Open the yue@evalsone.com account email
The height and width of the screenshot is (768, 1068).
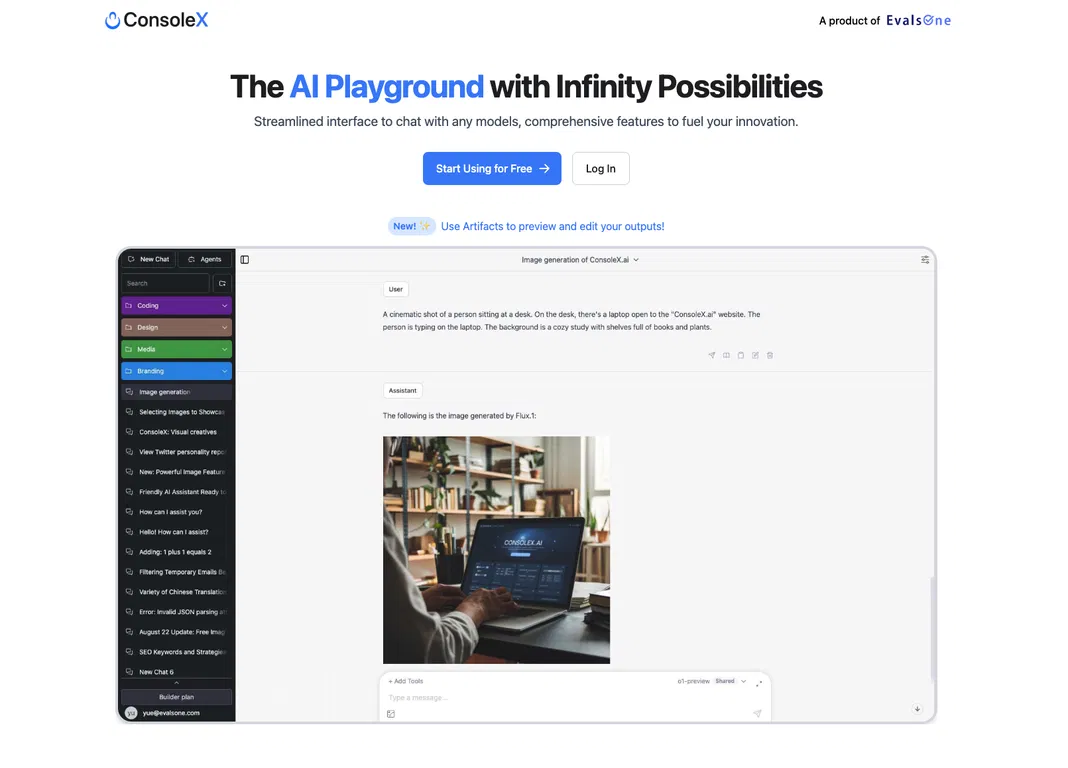[x=171, y=713]
